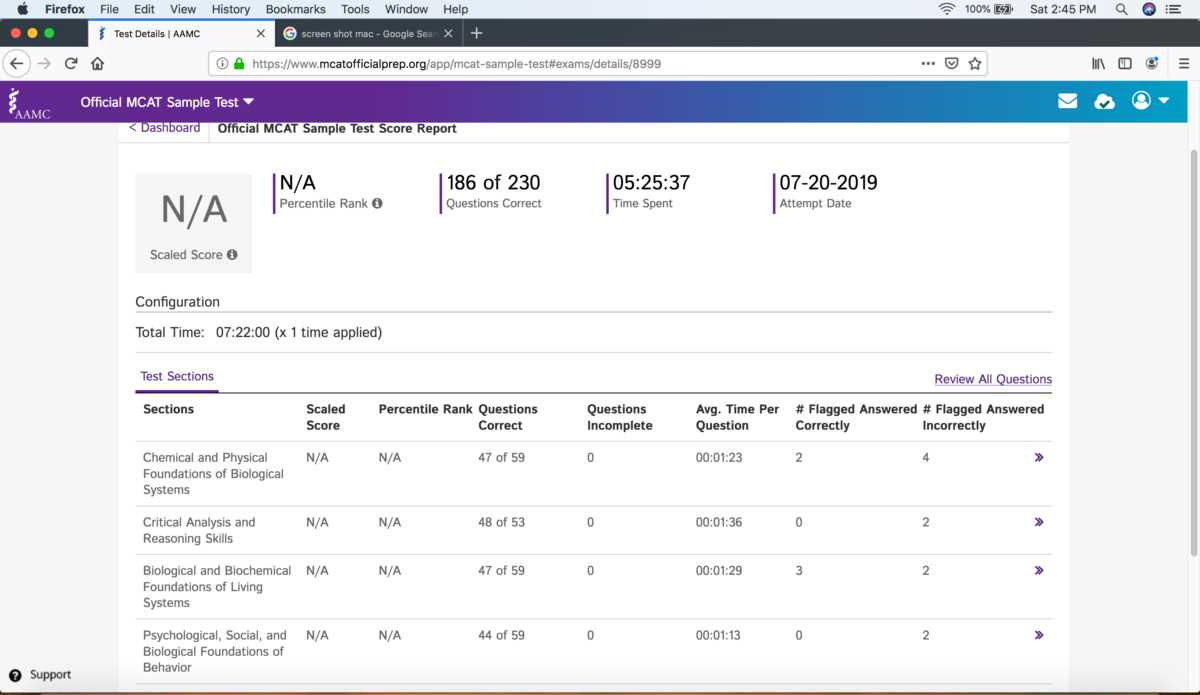
Task: Open the user account profile icon
Action: [1141, 101]
